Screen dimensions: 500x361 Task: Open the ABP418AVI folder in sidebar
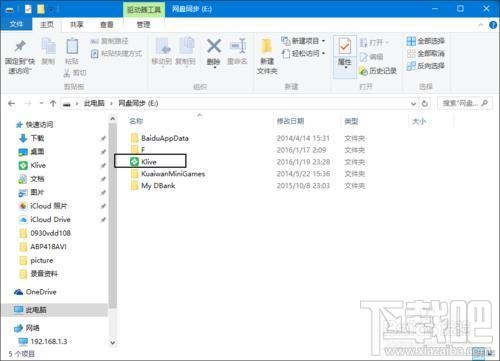(43, 247)
